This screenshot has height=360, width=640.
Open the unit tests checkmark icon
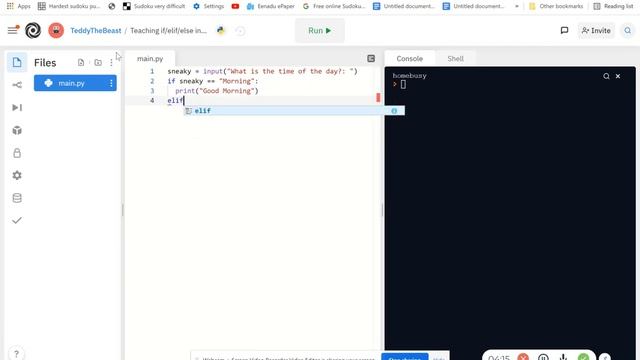17,220
